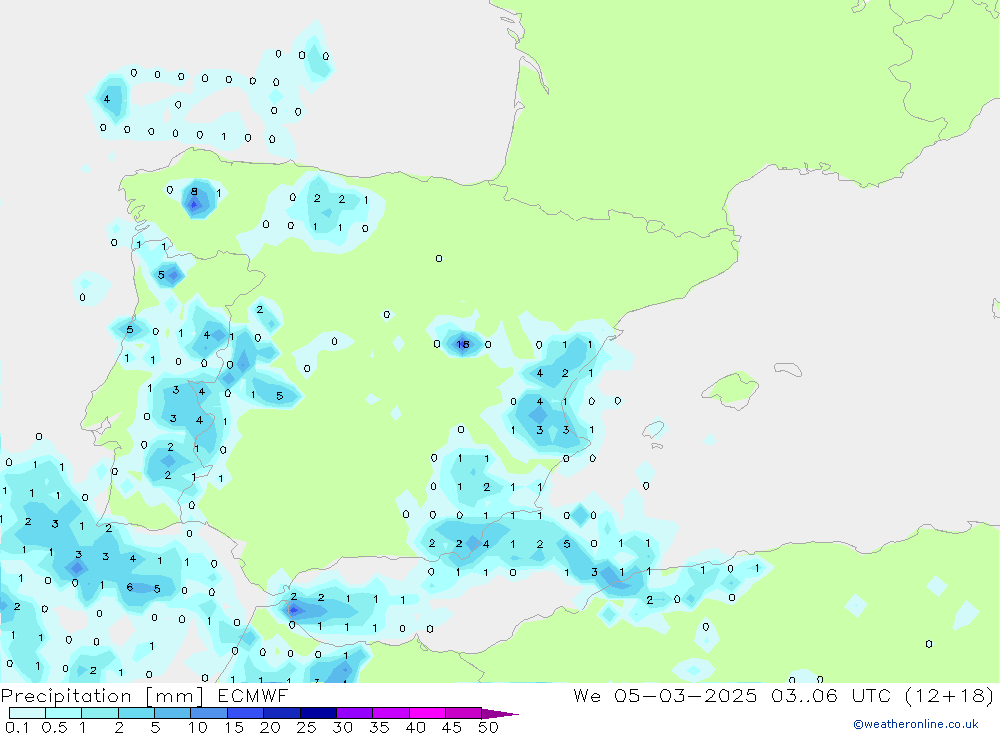The width and height of the screenshot is (1000, 733).
Task: Click the "Precipitation [mm]" title text
Action: (102, 696)
